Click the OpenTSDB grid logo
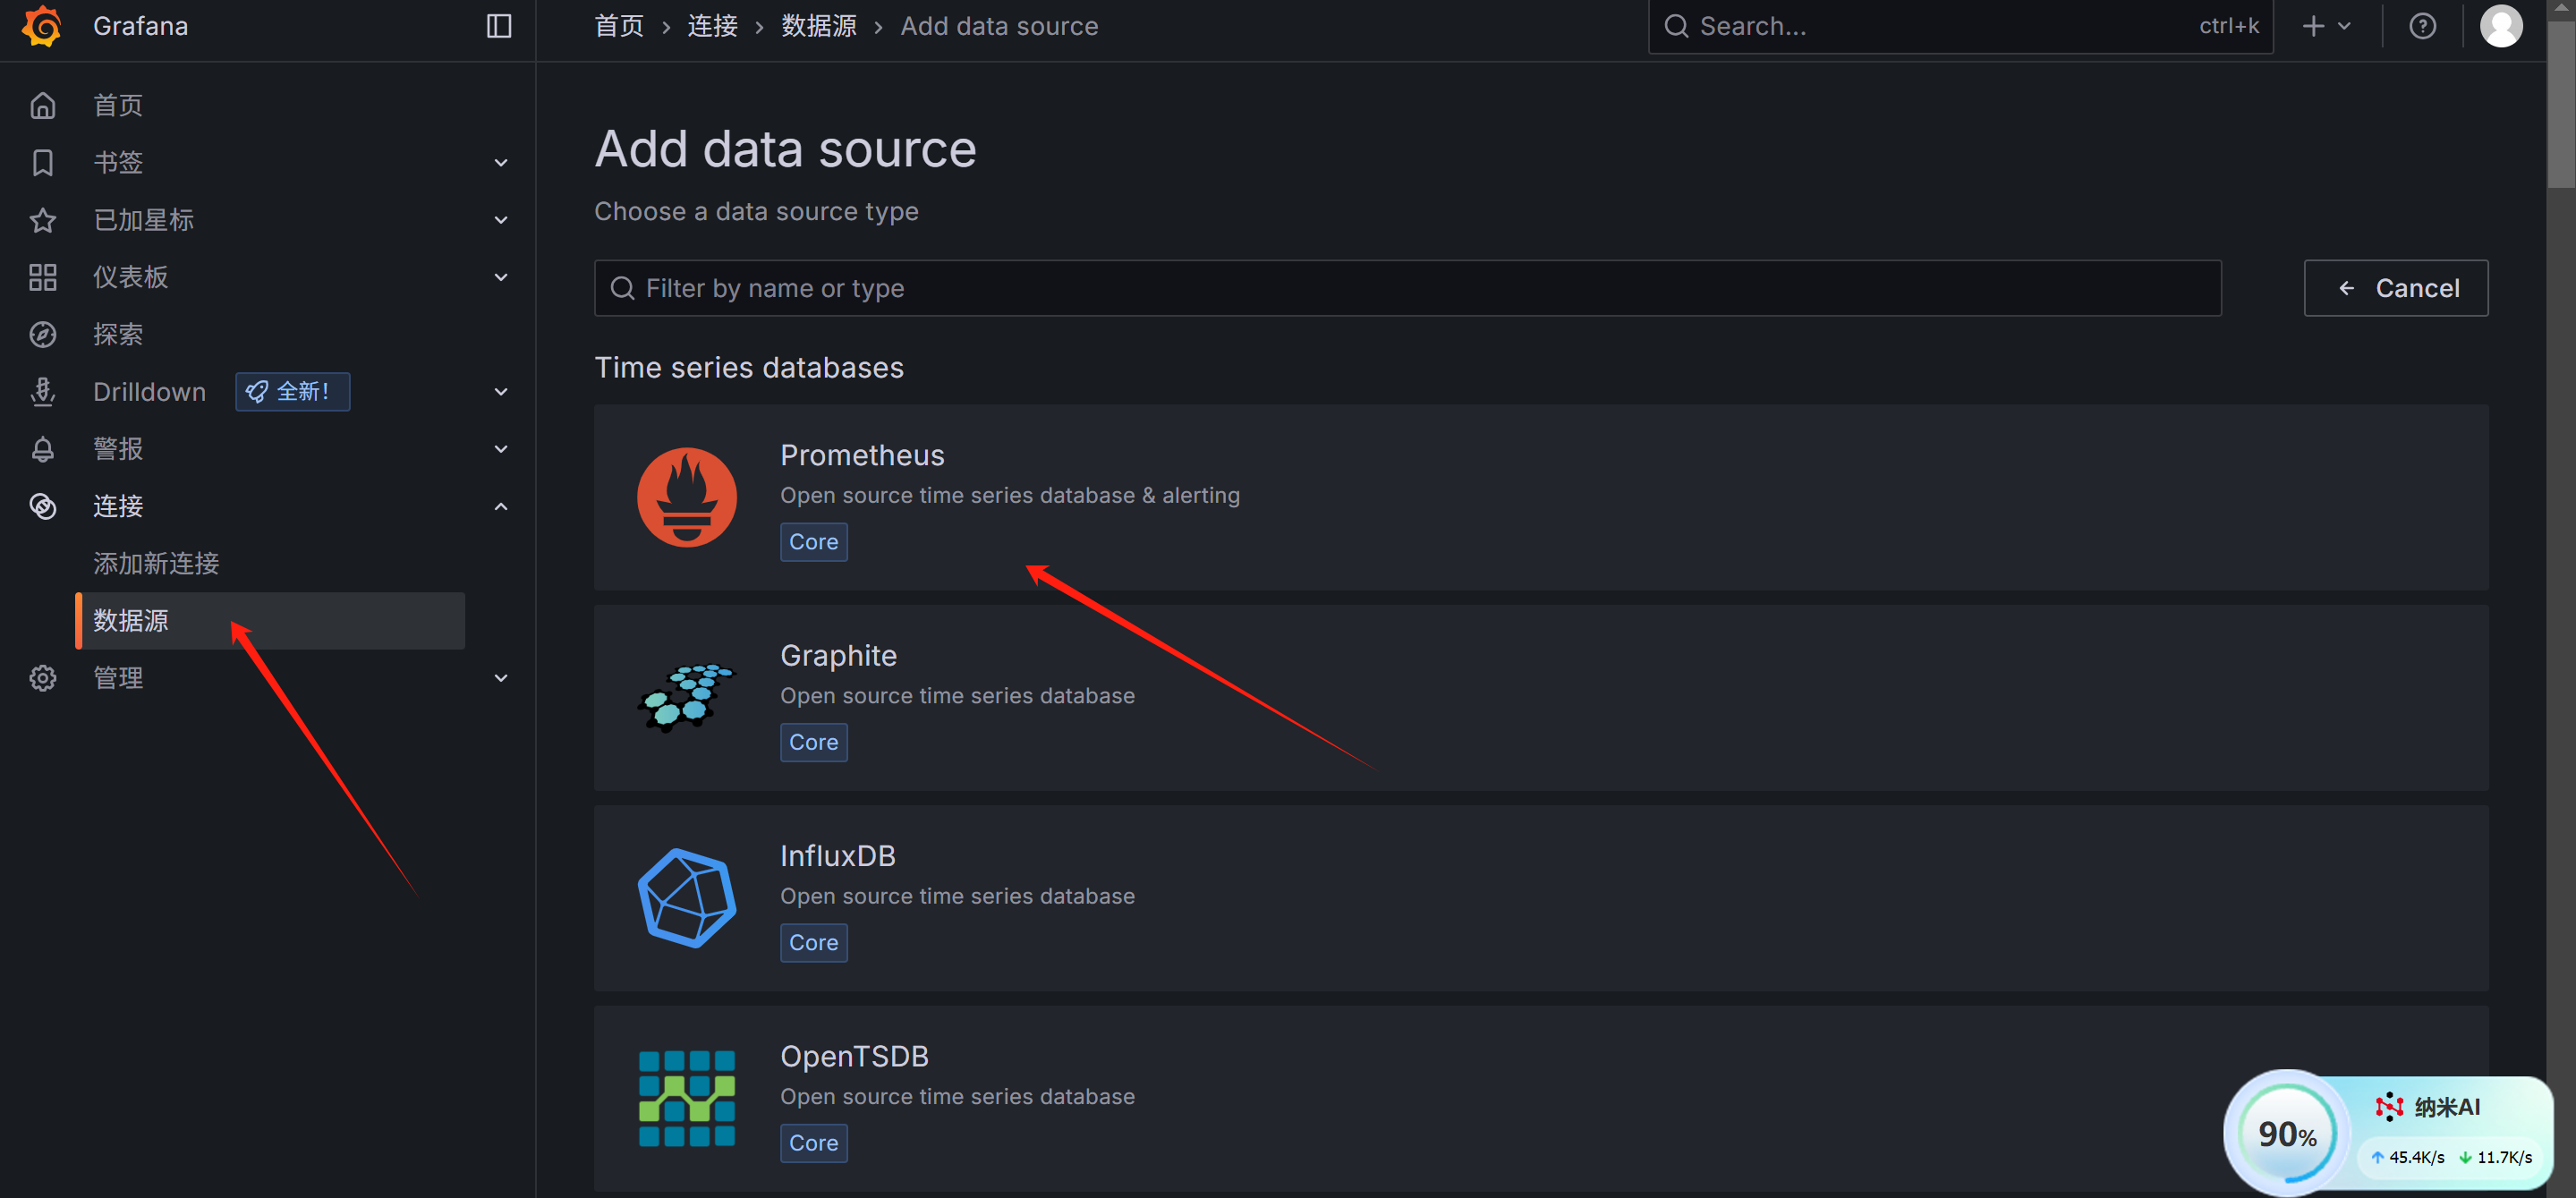This screenshot has width=2576, height=1198. tap(686, 1097)
